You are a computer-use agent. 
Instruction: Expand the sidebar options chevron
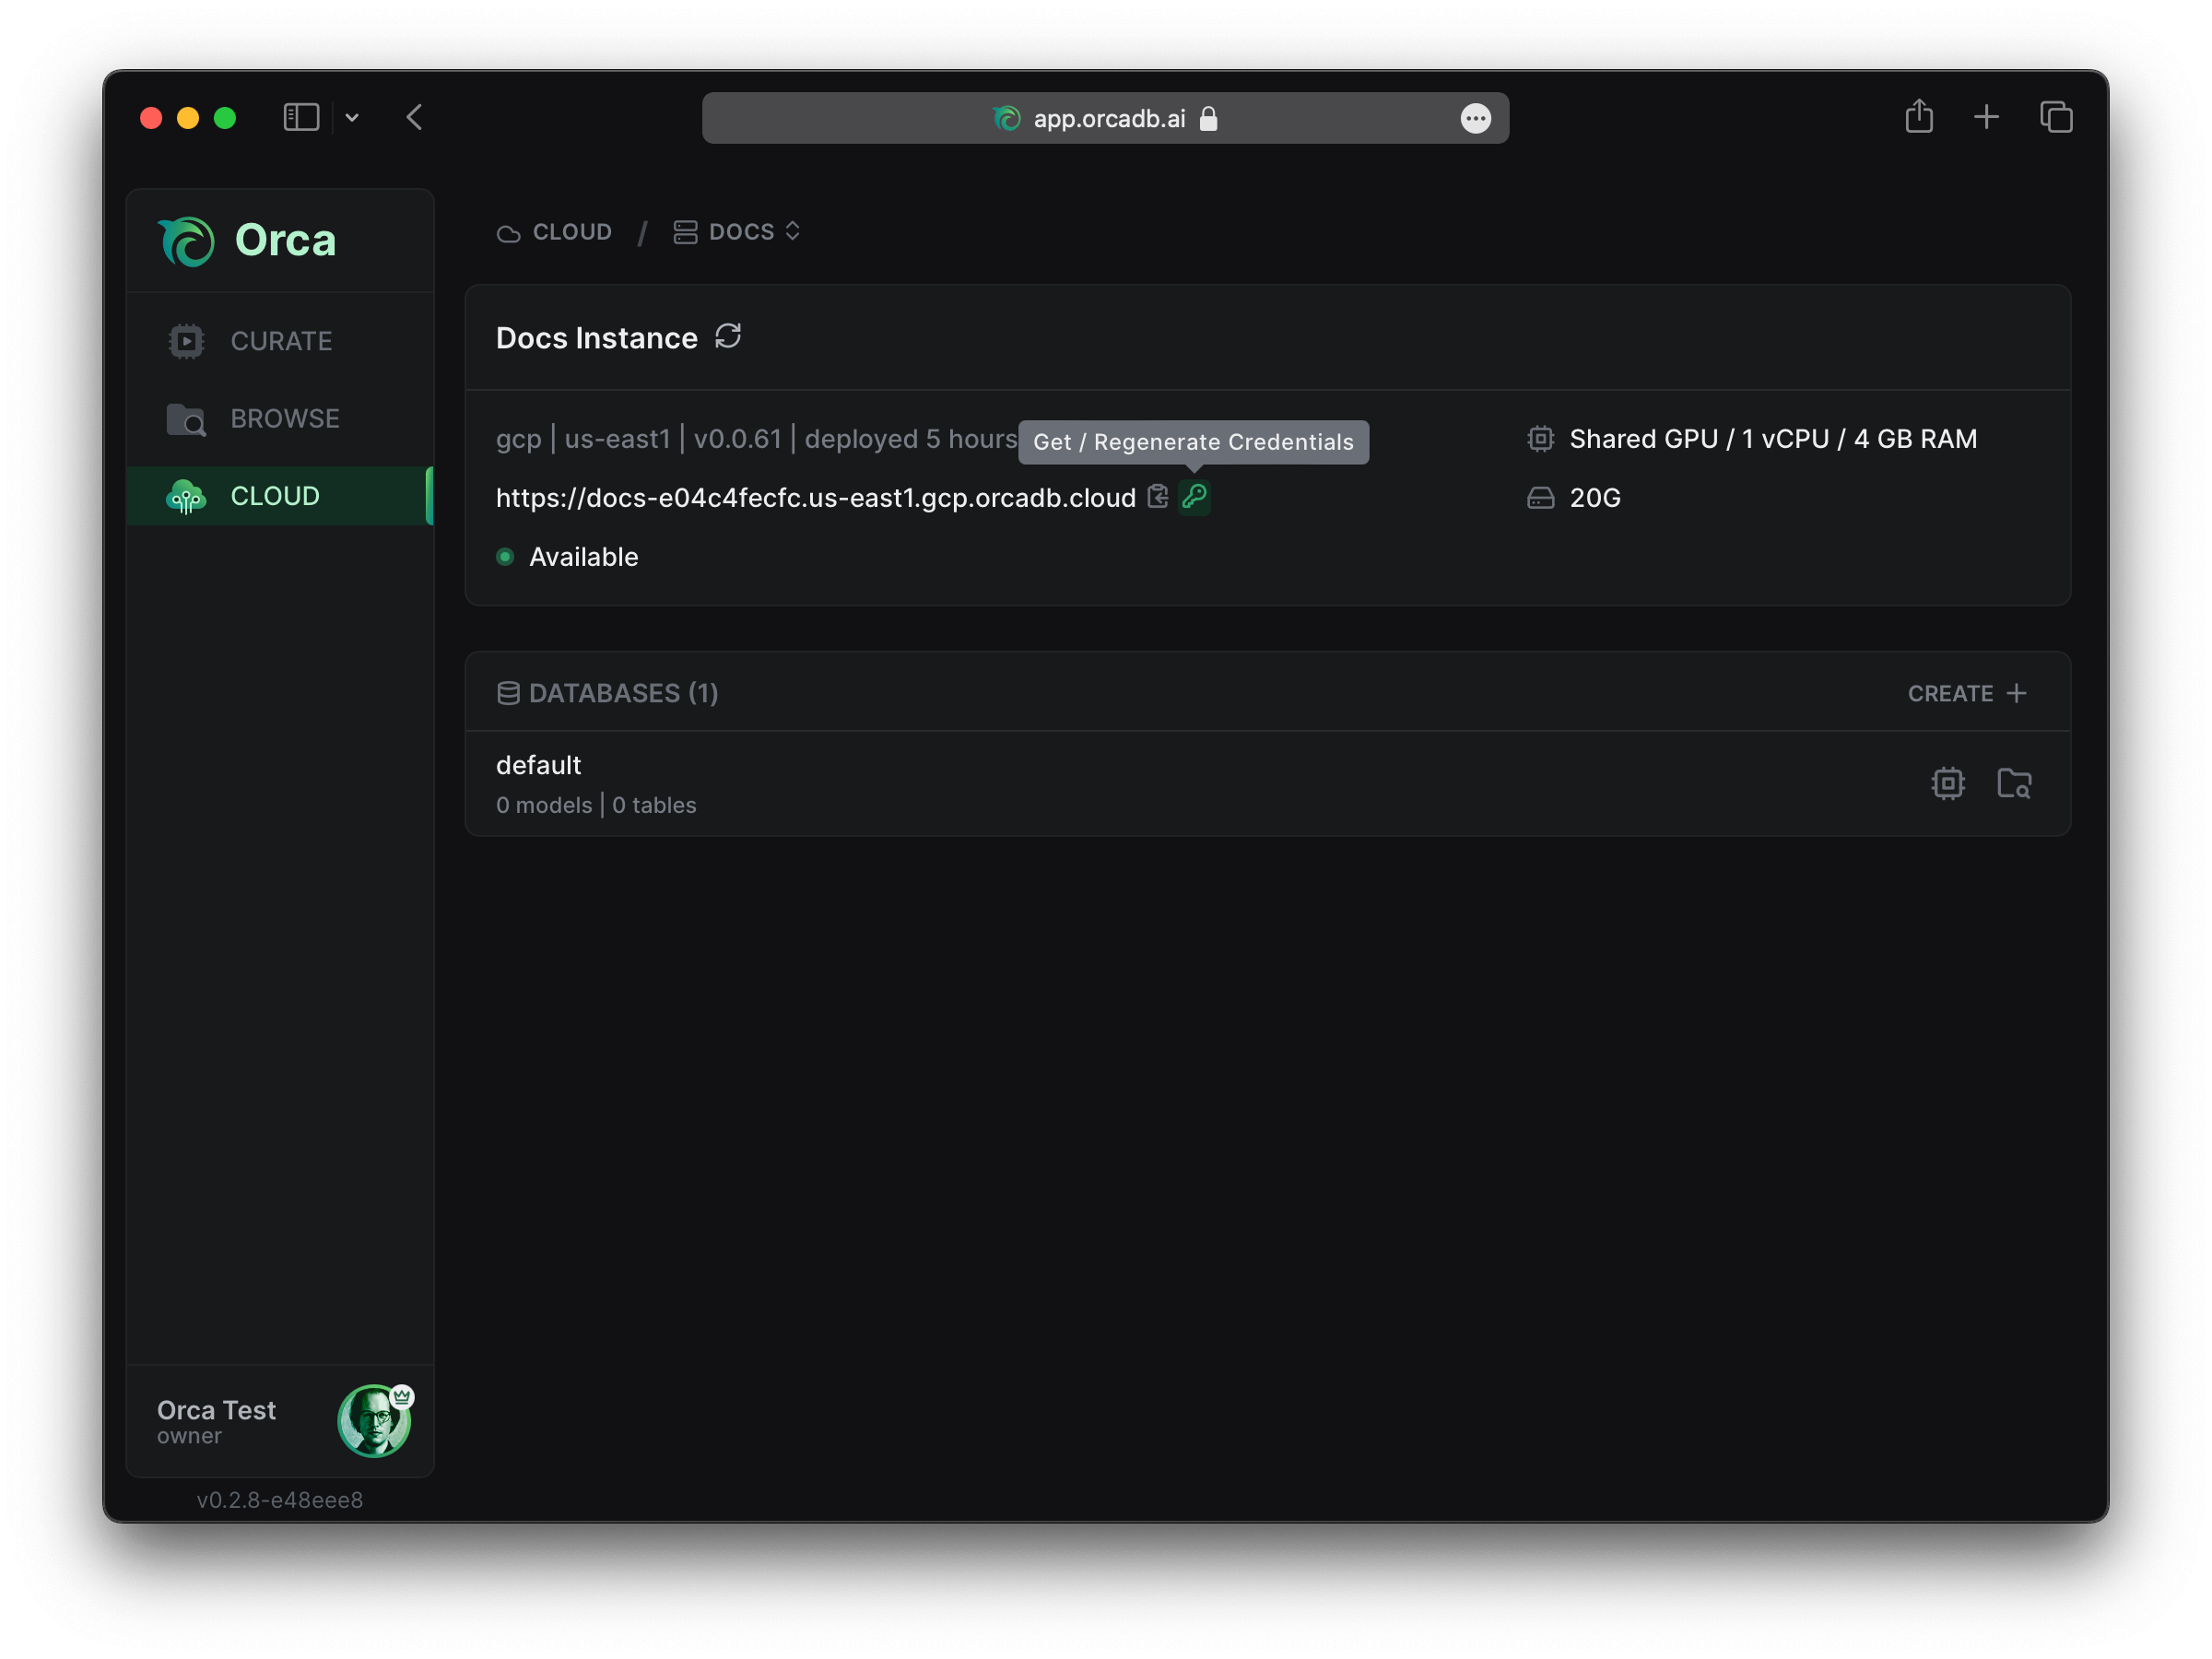coord(352,118)
